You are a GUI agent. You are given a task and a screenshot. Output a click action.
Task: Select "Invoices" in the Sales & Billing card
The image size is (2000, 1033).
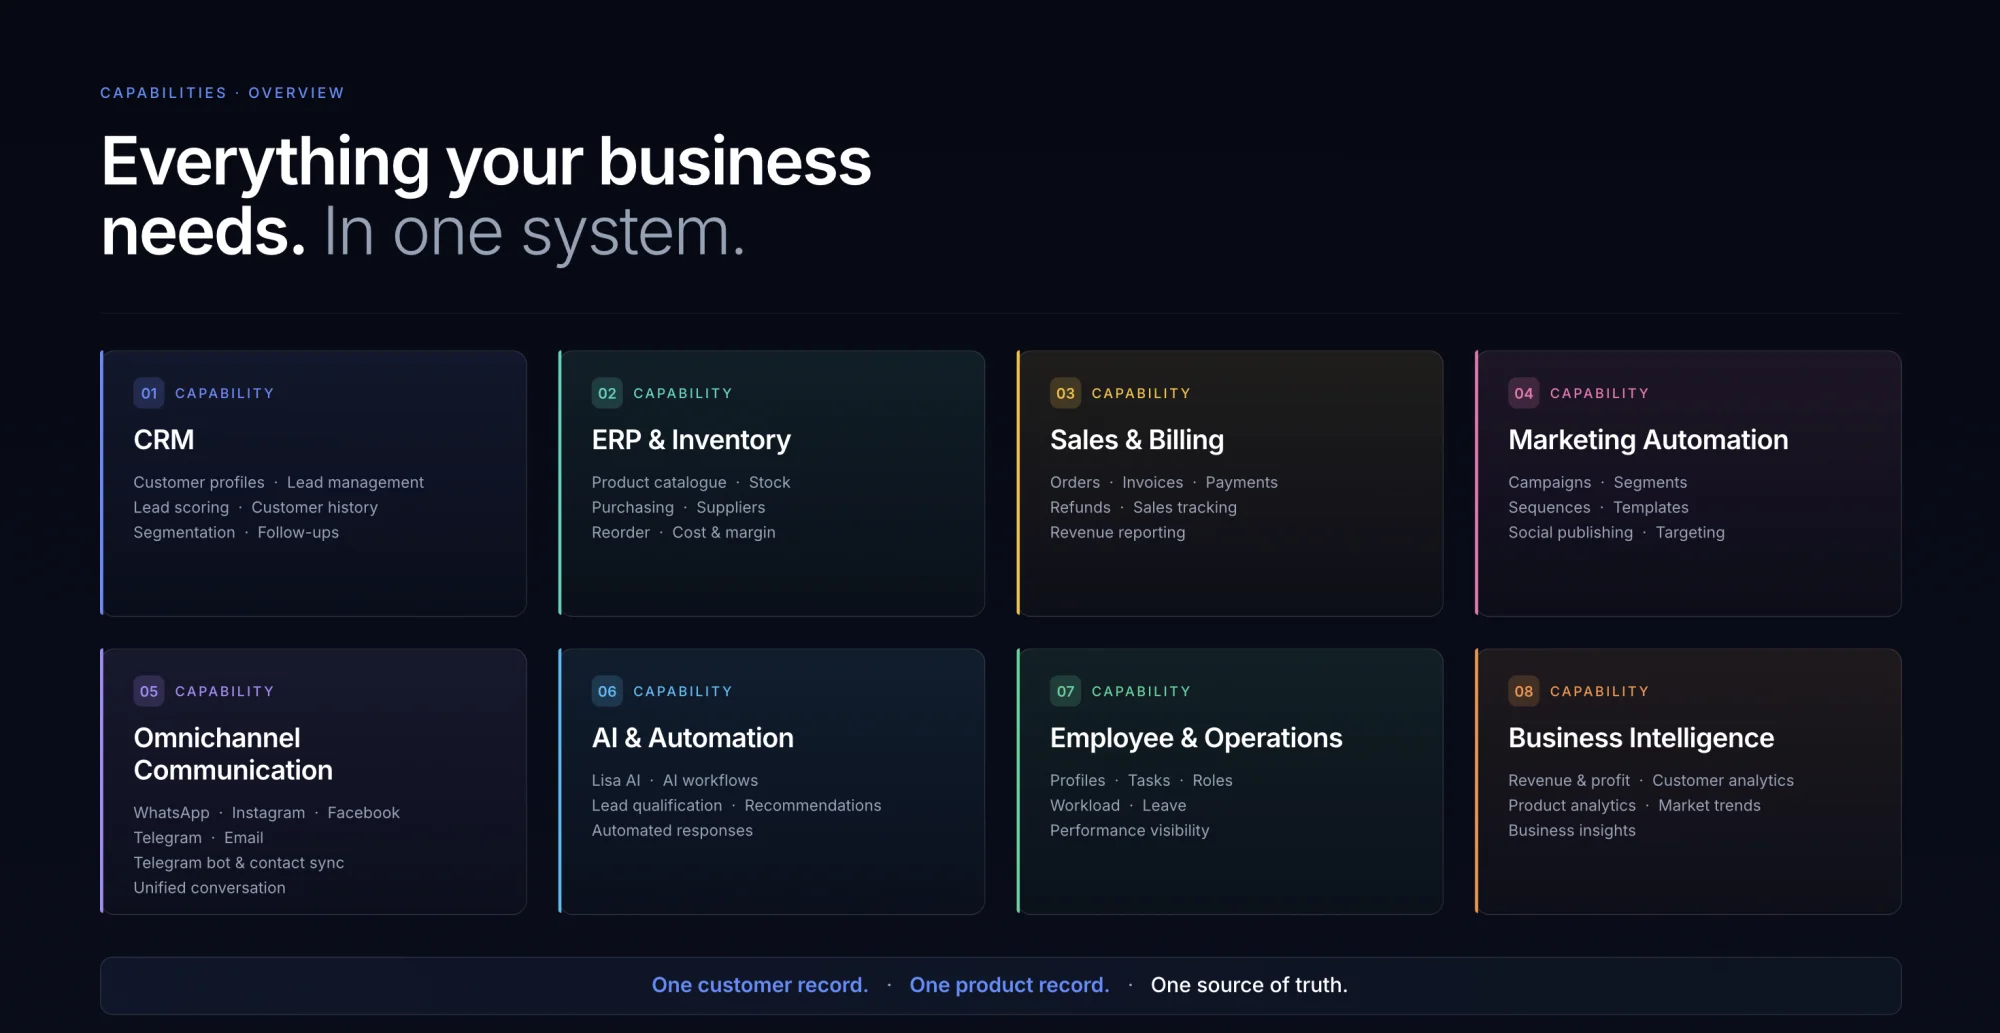point(1152,482)
